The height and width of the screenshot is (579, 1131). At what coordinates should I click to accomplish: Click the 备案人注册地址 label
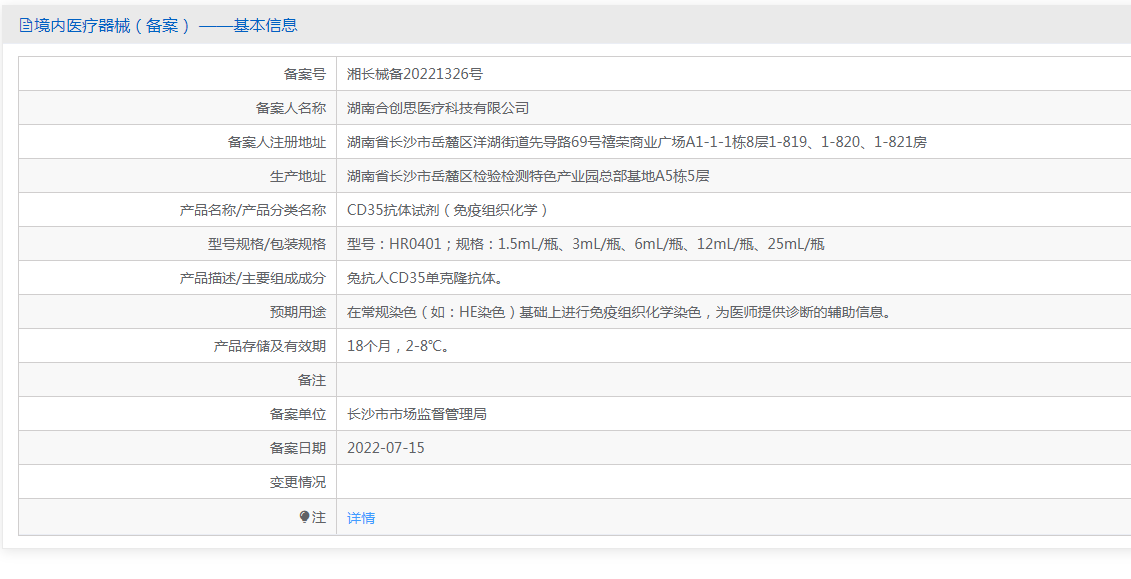coord(277,142)
